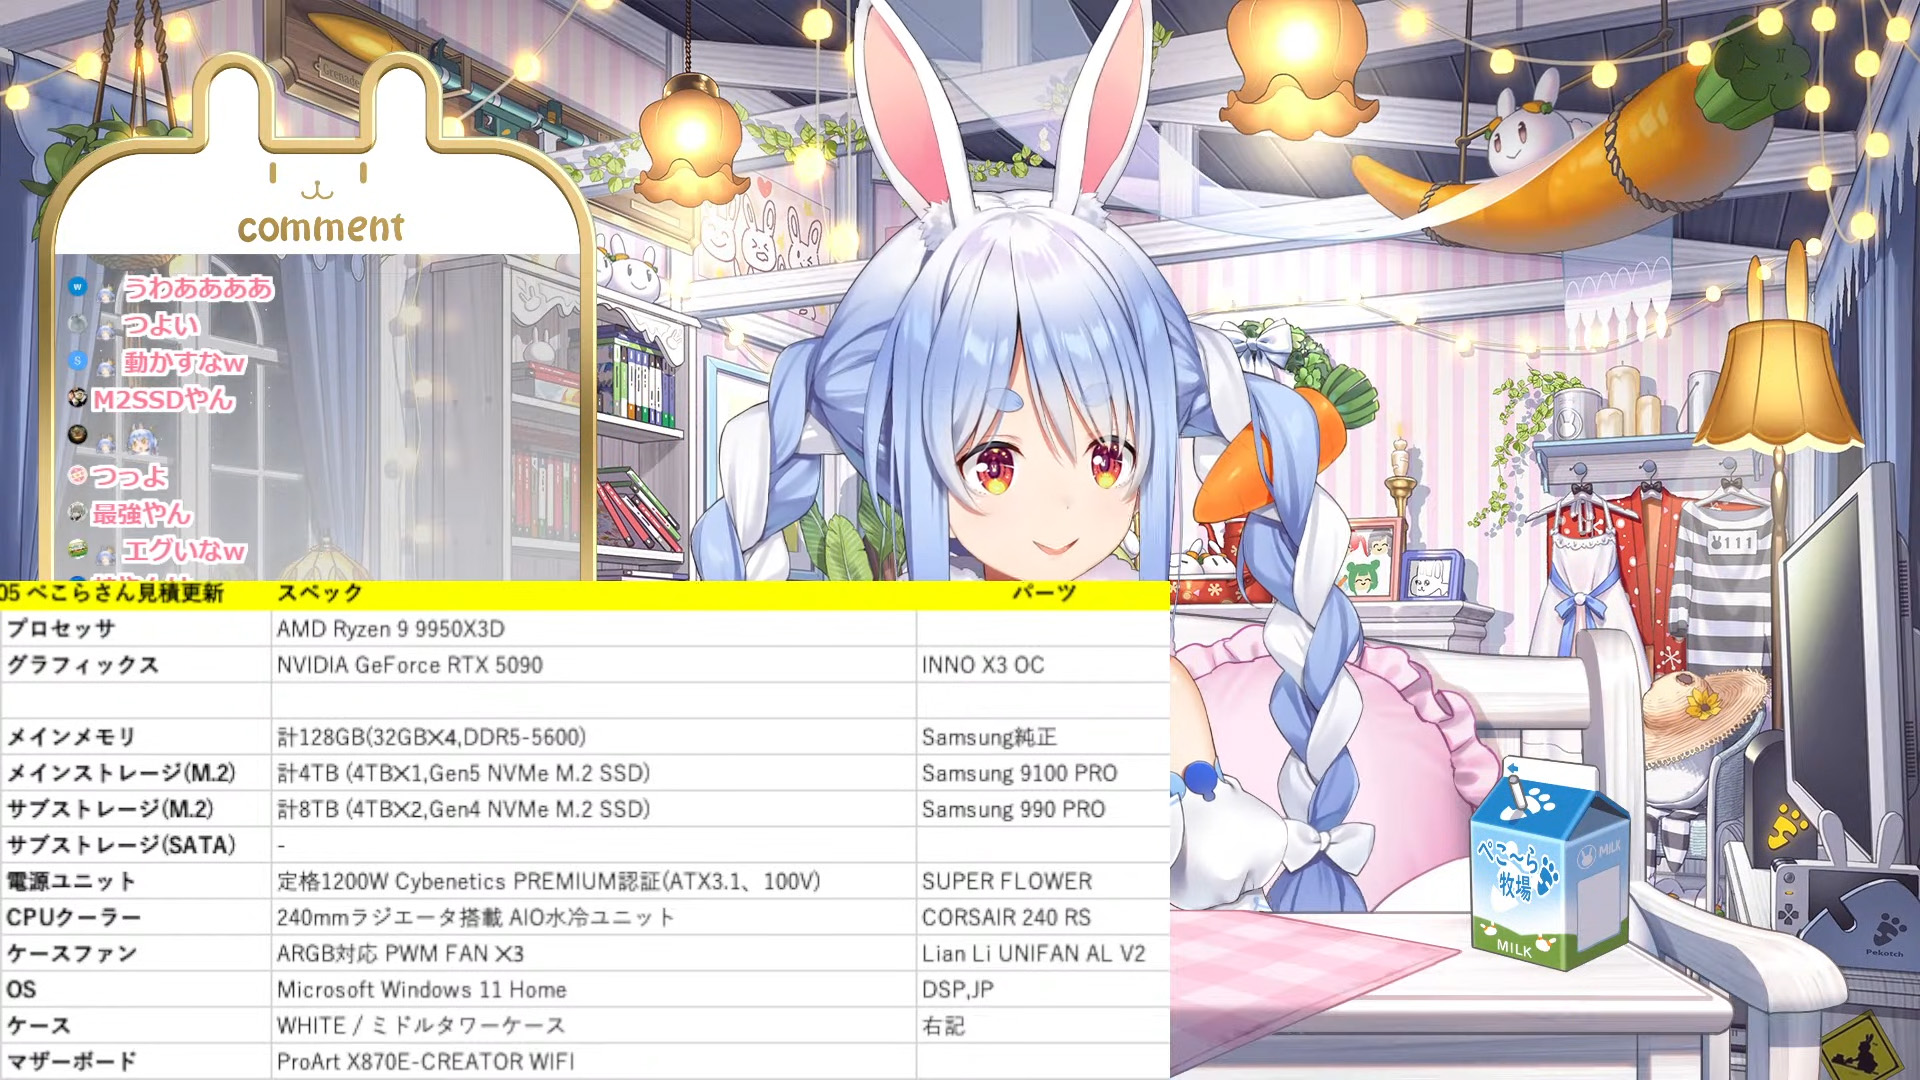The width and height of the screenshot is (1920, 1080).
Task: Click the green landscape avatar beside エグいなw
Action: click(x=77, y=548)
